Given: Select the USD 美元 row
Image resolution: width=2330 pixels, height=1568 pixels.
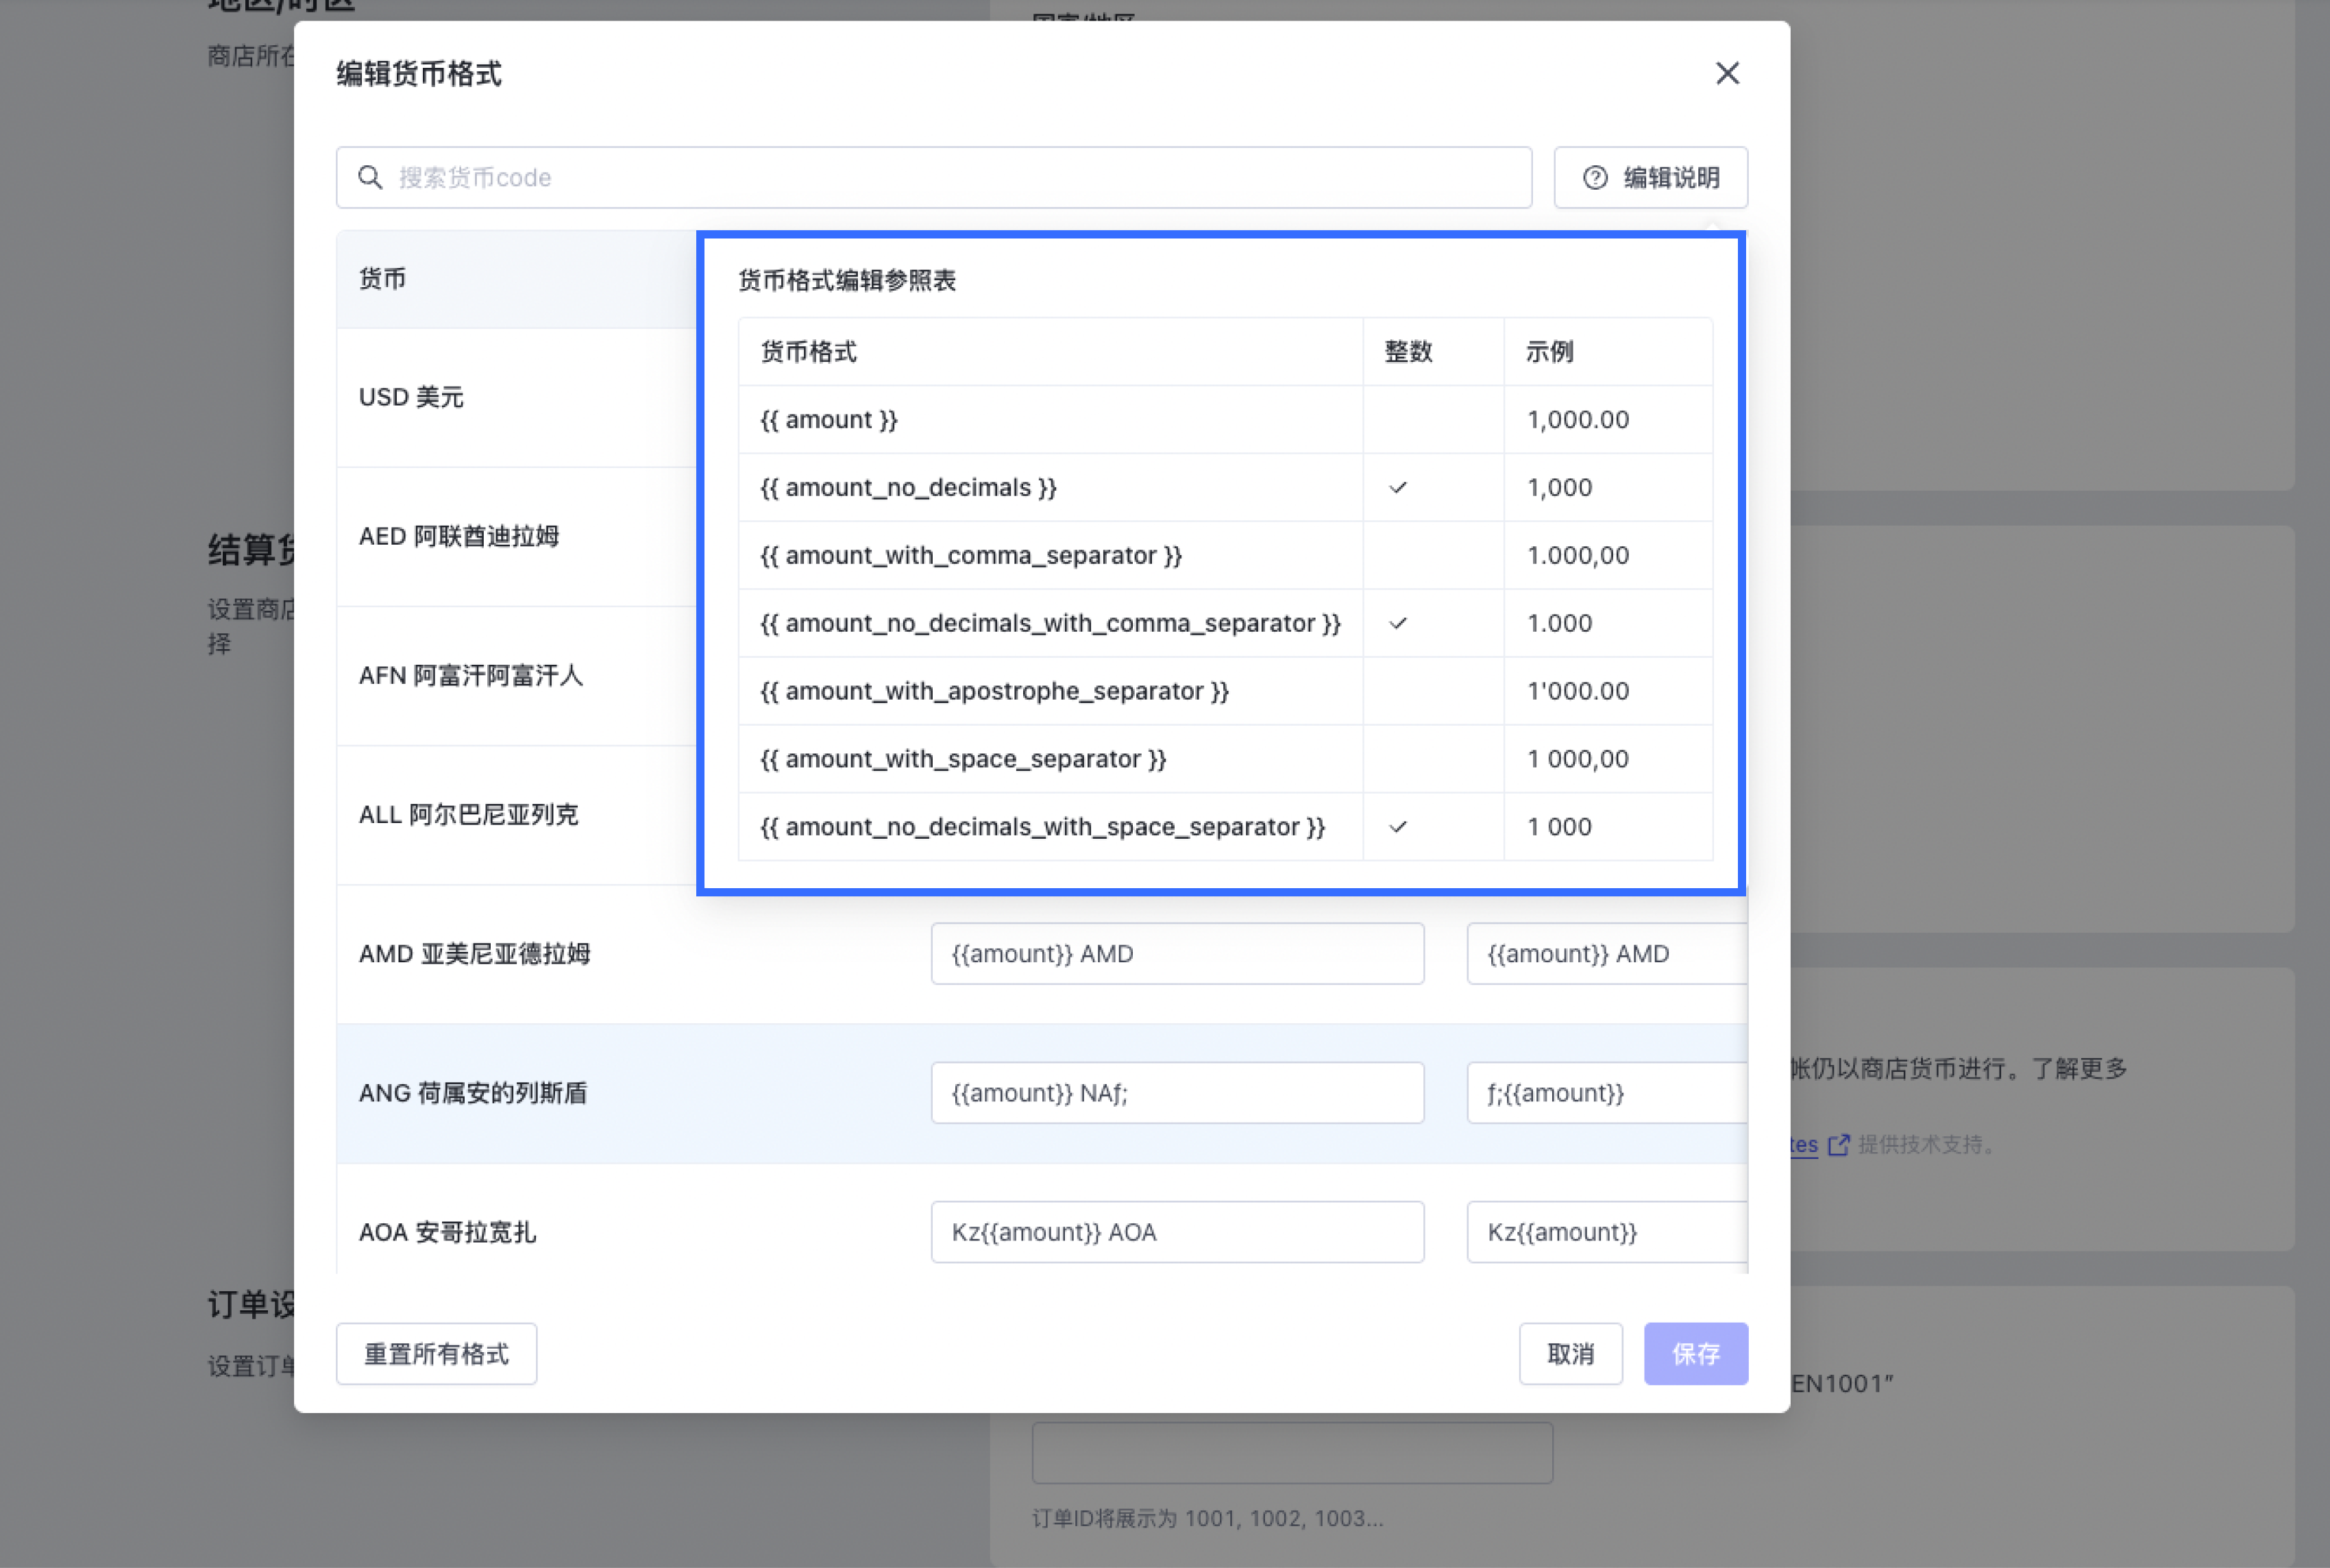Looking at the screenshot, I should point(516,397).
